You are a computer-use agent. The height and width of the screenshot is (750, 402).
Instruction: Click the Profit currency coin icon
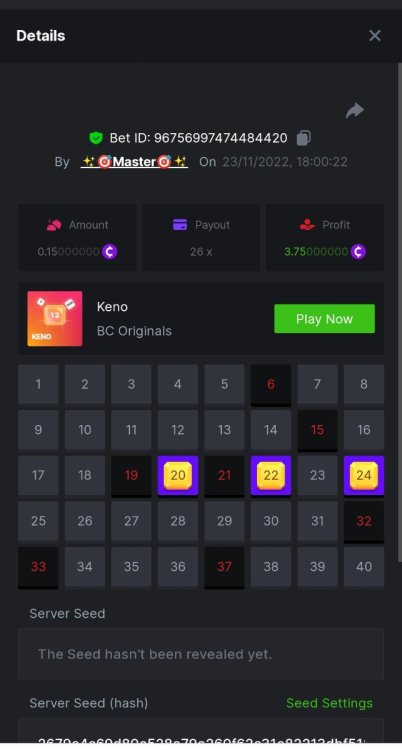(x=358, y=252)
